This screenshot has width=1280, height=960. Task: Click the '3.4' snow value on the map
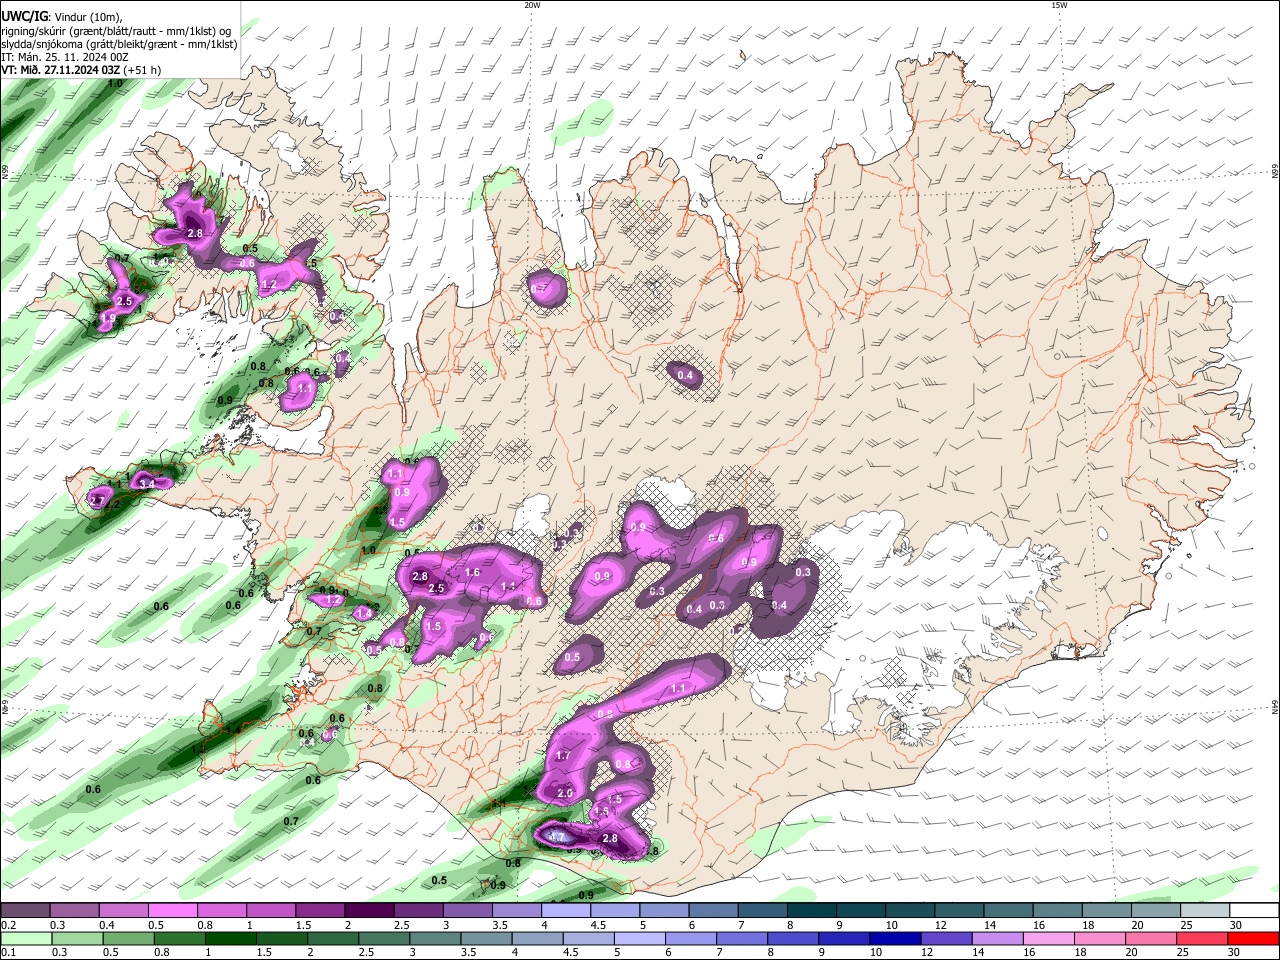(147, 484)
